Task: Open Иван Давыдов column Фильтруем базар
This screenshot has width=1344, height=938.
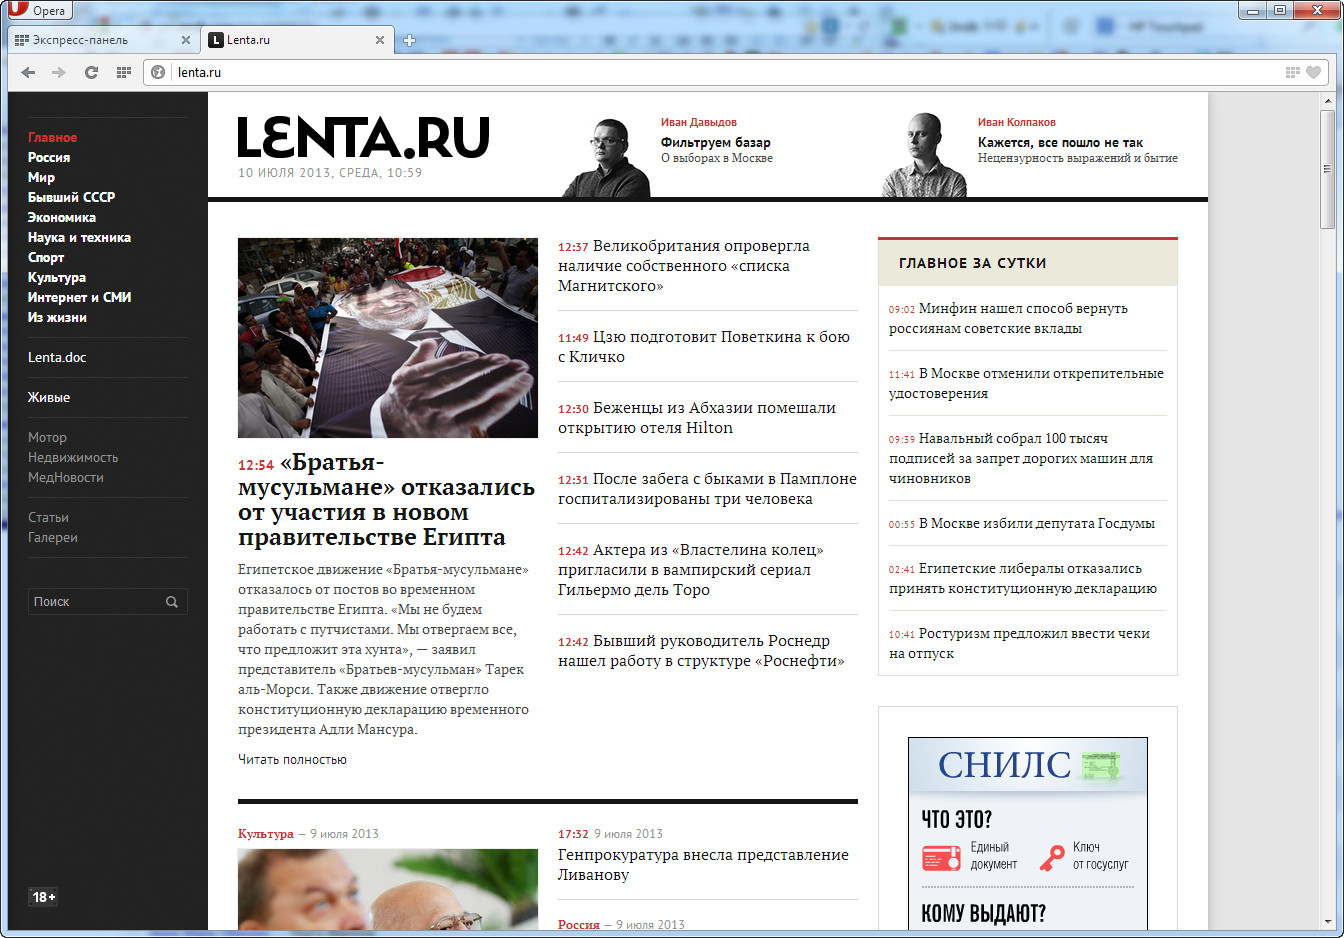Action: pyautogui.click(x=715, y=142)
